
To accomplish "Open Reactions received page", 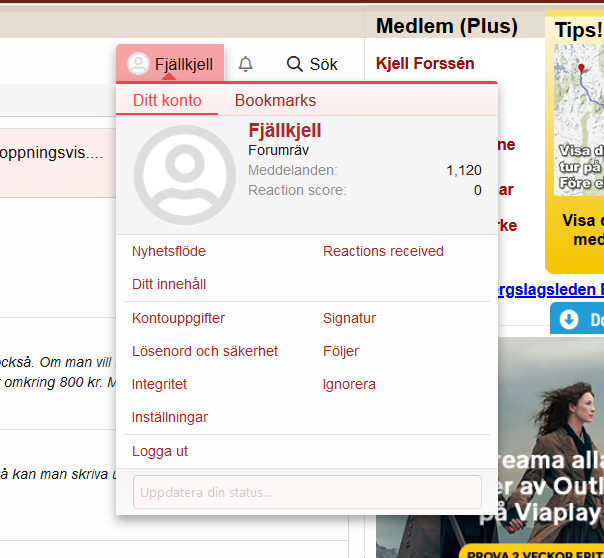I will coord(383,251).
